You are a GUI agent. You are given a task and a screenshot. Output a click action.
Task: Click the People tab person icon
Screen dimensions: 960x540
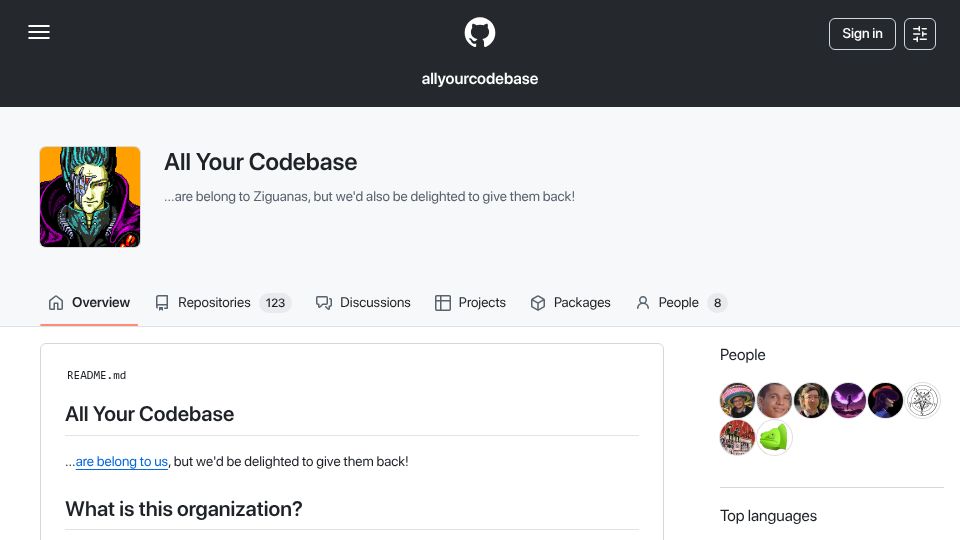tap(643, 302)
